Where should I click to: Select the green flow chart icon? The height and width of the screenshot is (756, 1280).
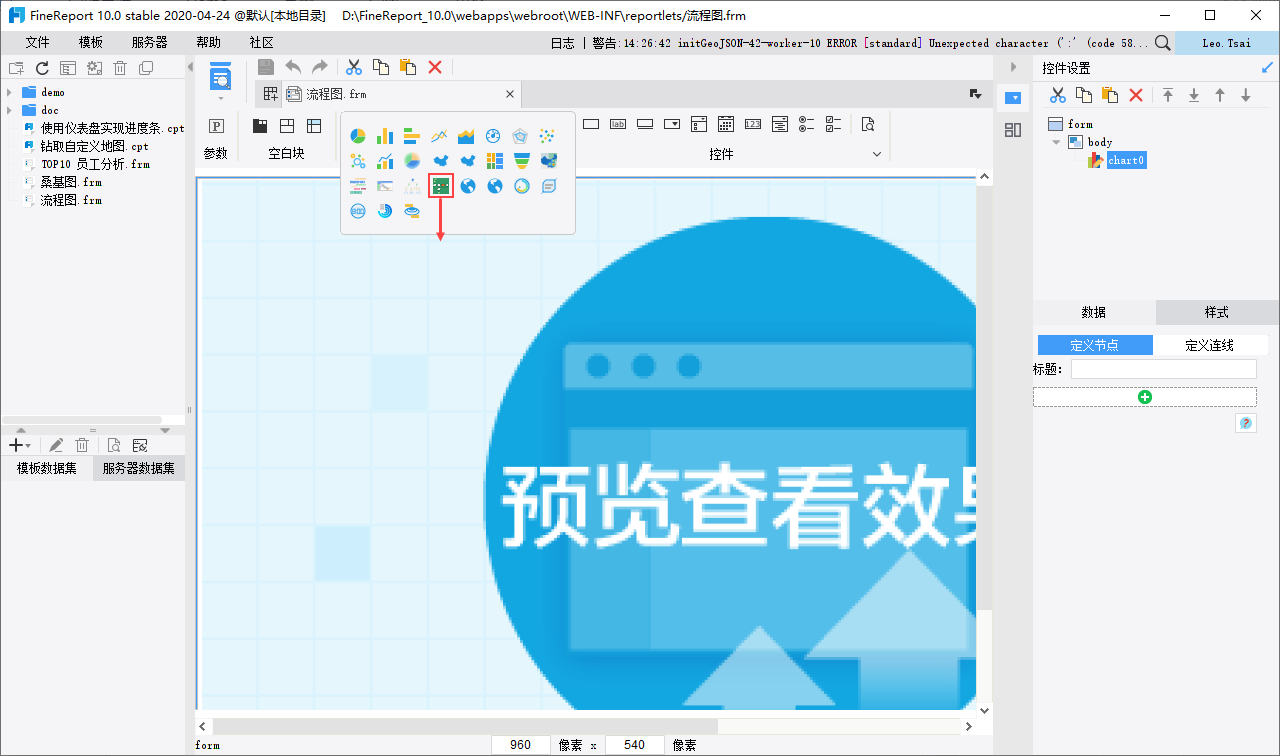point(440,185)
